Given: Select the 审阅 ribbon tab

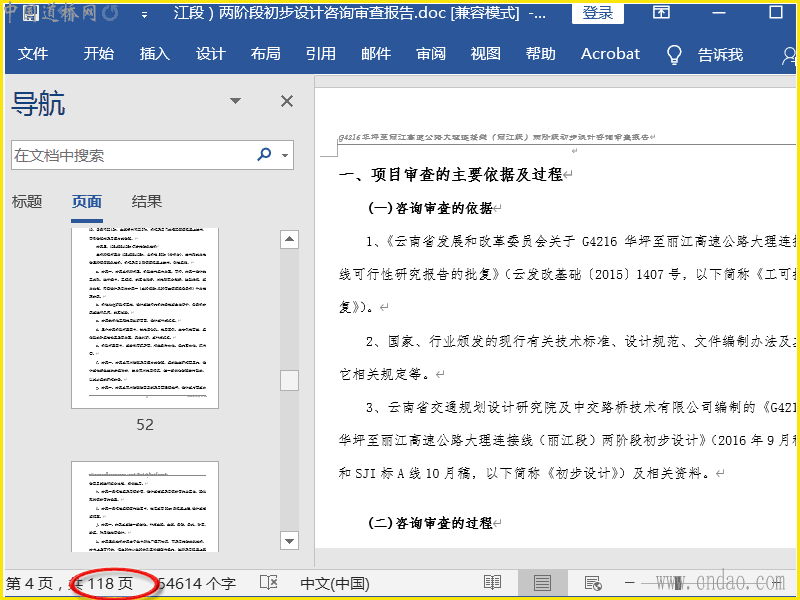Looking at the screenshot, I should click(431, 54).
